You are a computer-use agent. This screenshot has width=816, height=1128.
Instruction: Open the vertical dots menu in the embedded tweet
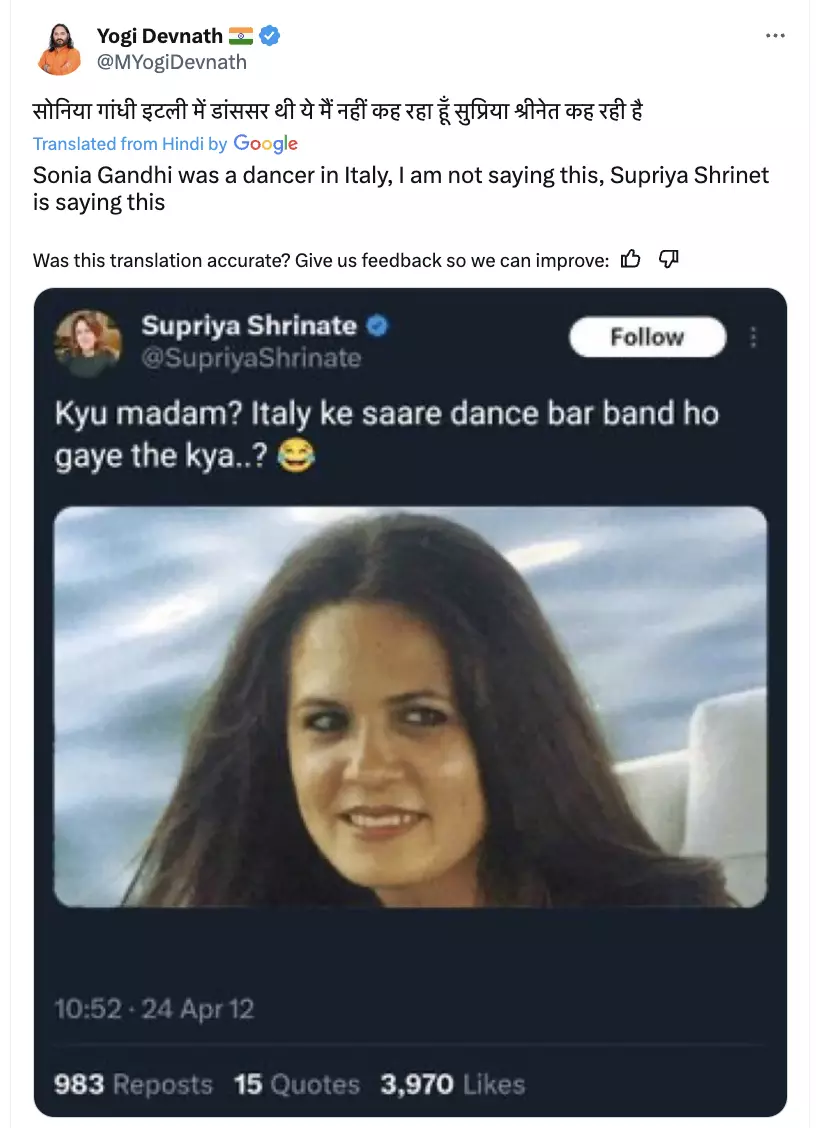coord(753,337)
